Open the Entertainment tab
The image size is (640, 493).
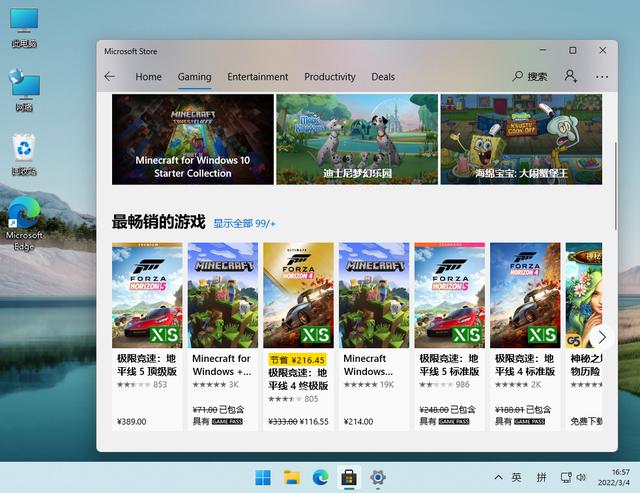click(x=258, y=77)
